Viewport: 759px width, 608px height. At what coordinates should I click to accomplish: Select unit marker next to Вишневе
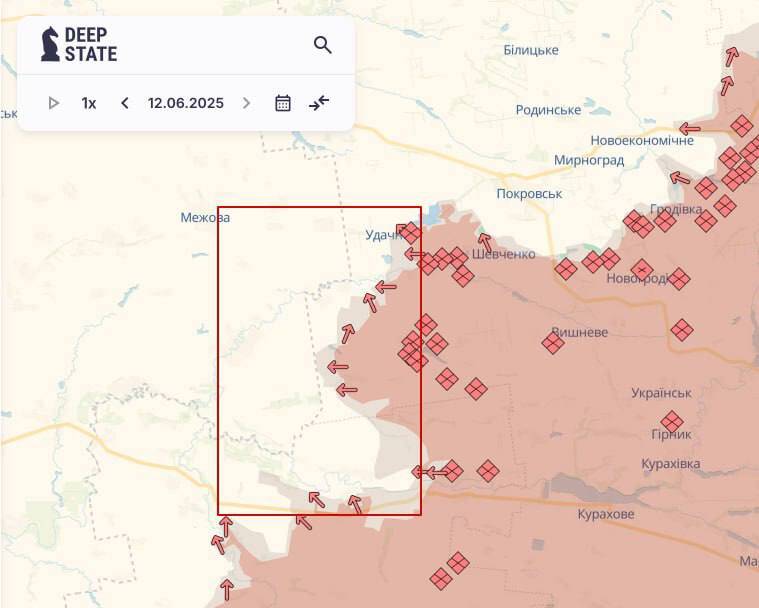click(x=553, y=343)
